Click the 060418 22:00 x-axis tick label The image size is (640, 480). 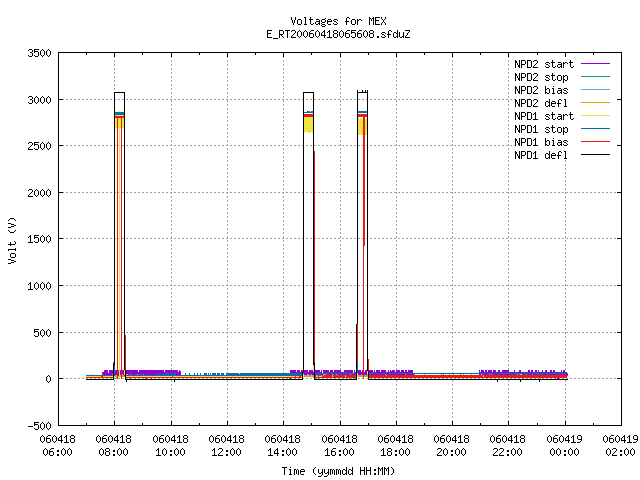507,446
